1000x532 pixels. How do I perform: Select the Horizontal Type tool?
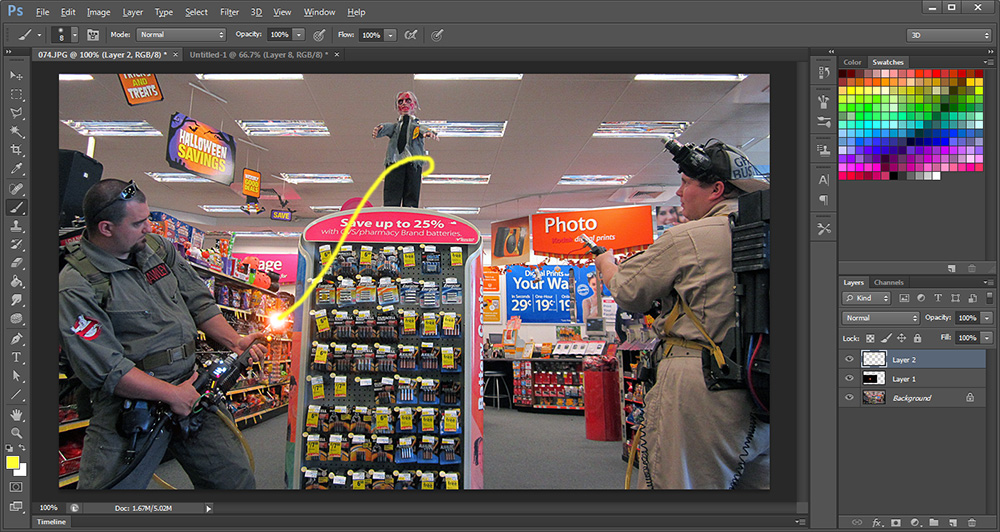point(17,357)
